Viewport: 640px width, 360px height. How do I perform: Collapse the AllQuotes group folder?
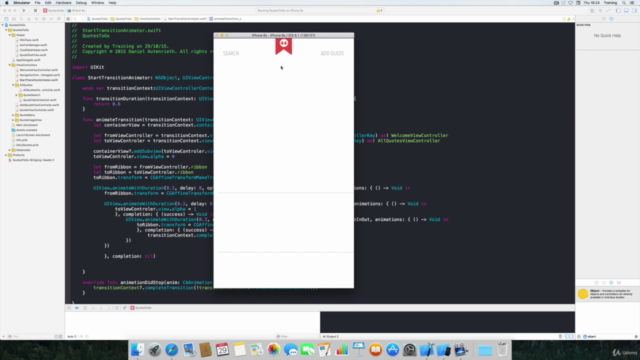click(13, 85)
